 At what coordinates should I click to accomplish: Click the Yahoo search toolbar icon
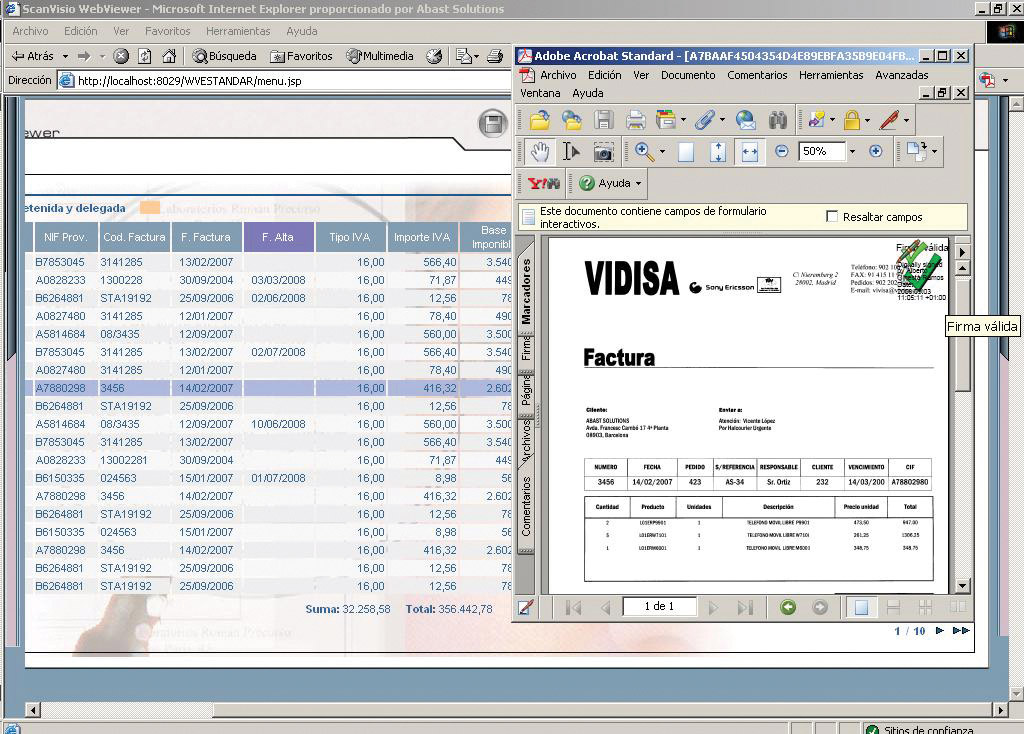pos(544,184)
